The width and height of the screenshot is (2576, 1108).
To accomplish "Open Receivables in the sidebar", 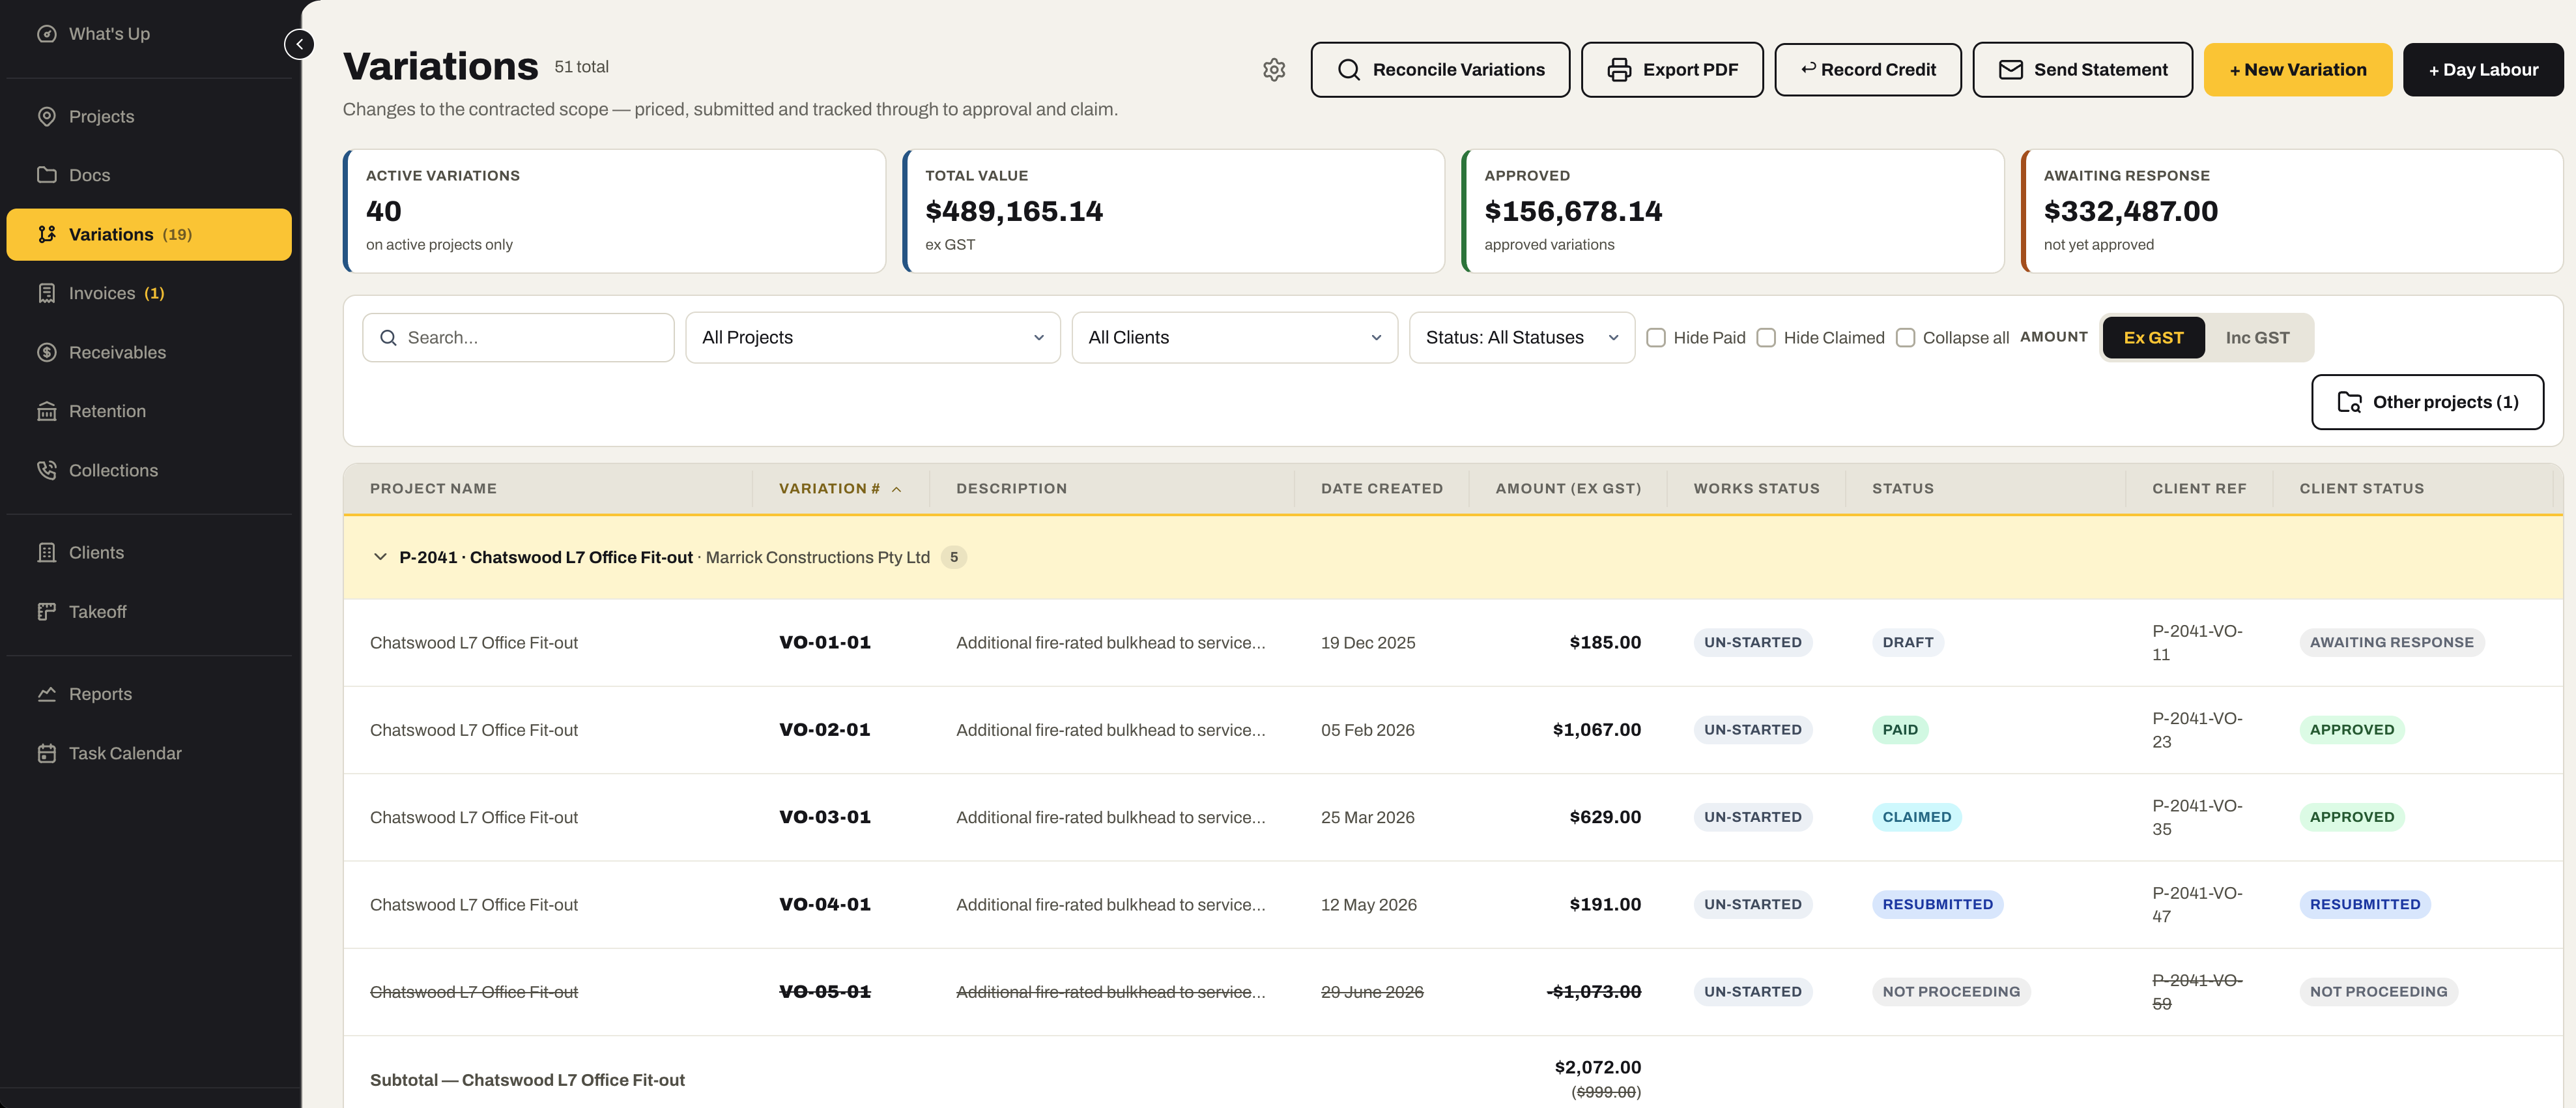I will (149, 352).
